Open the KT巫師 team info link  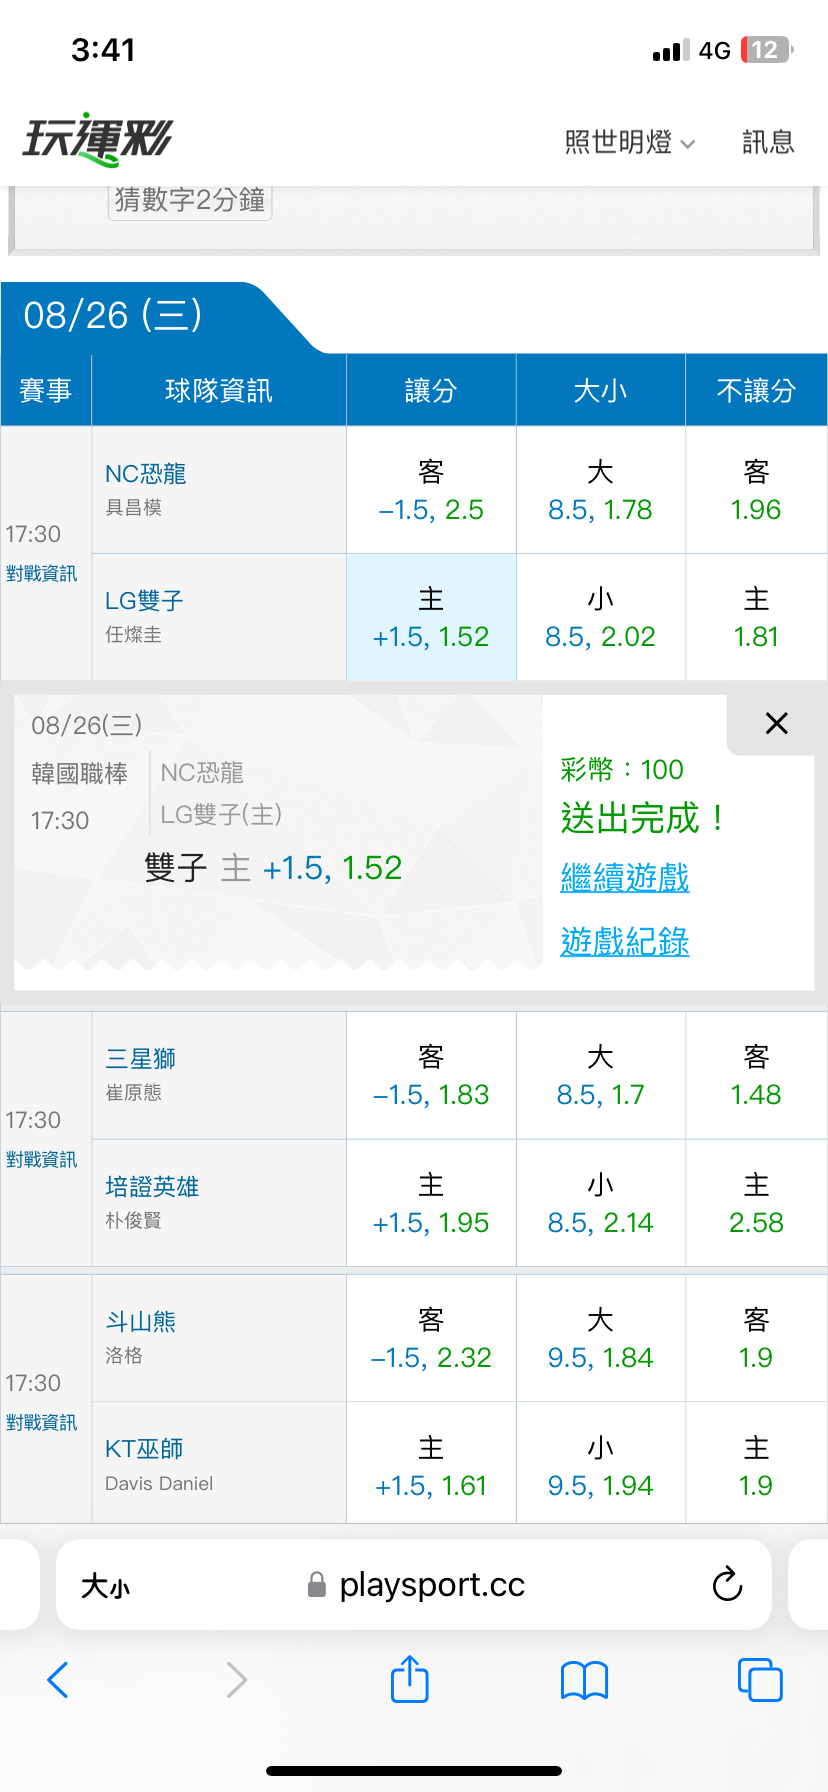click(x=144, y=1449)
